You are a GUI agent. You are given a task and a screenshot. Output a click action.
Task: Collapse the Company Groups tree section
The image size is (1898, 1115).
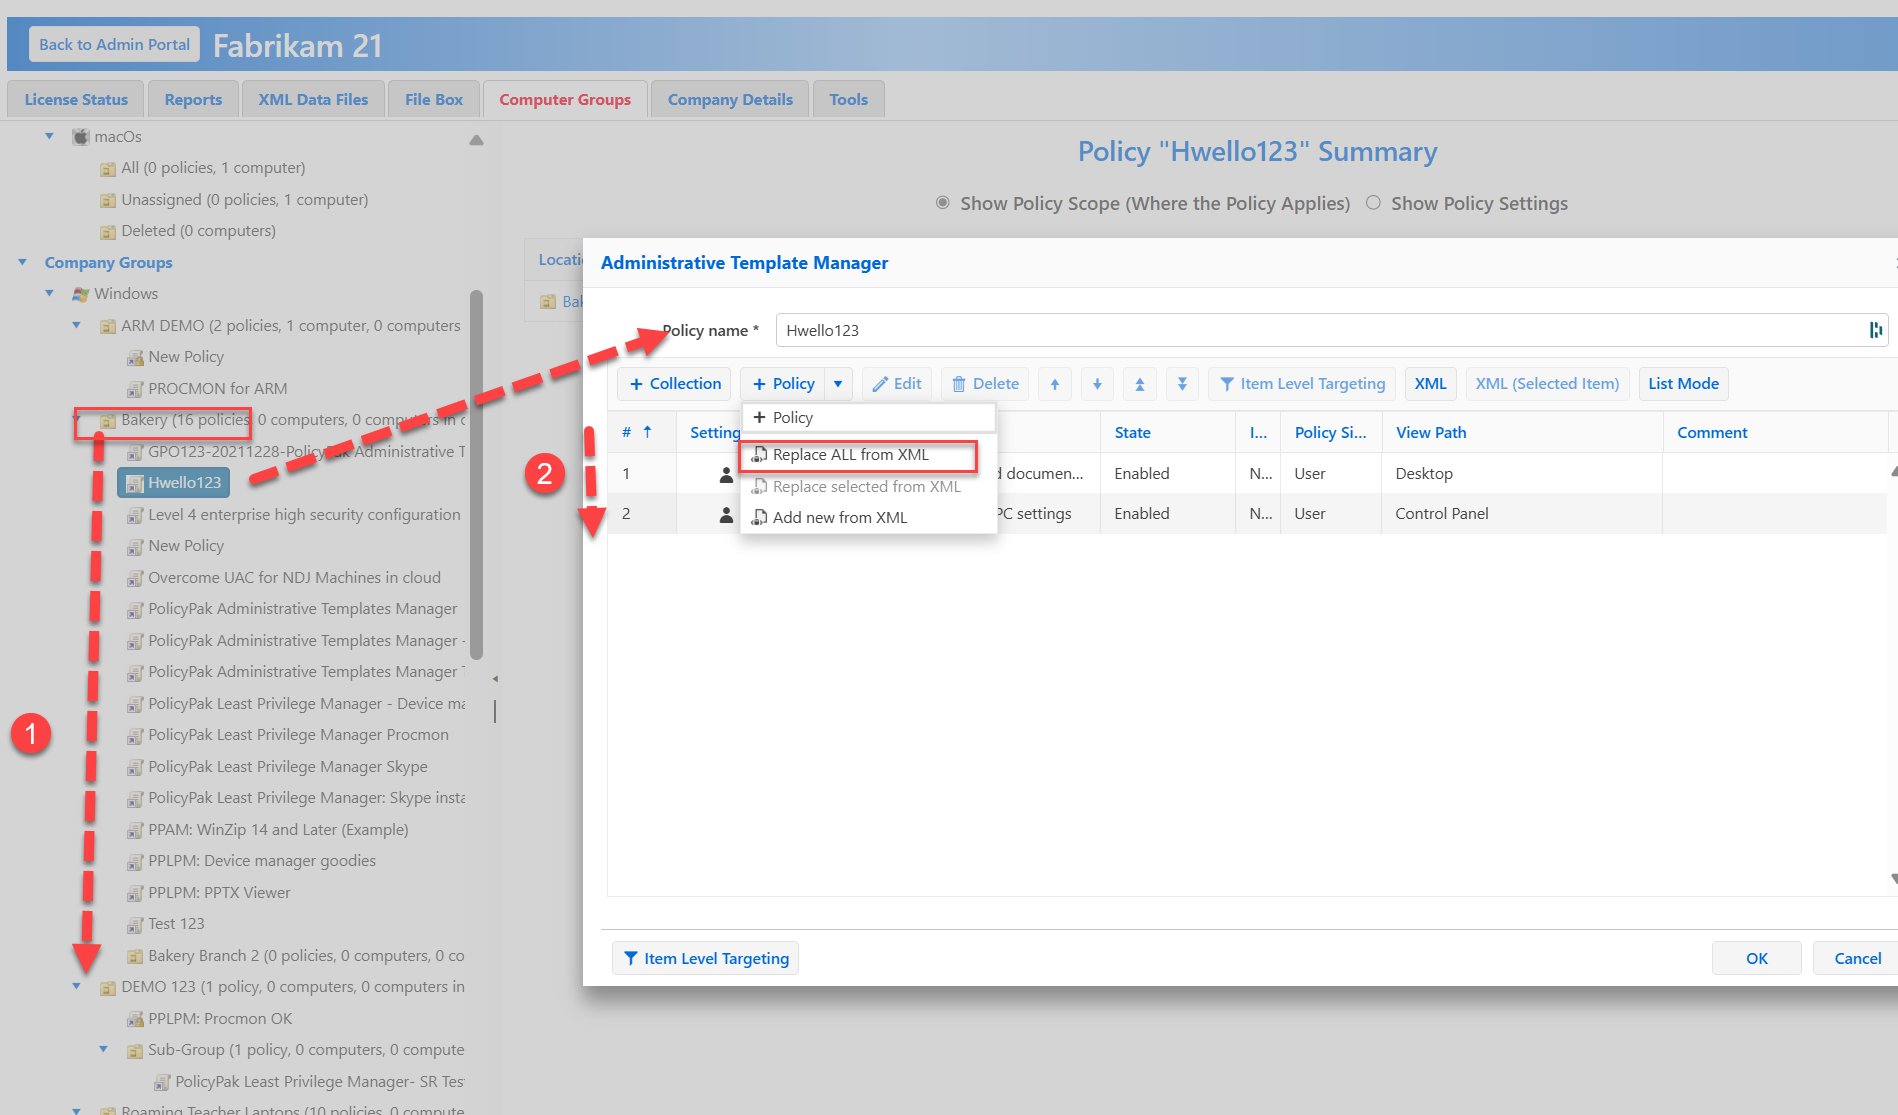tap(22, 262)
